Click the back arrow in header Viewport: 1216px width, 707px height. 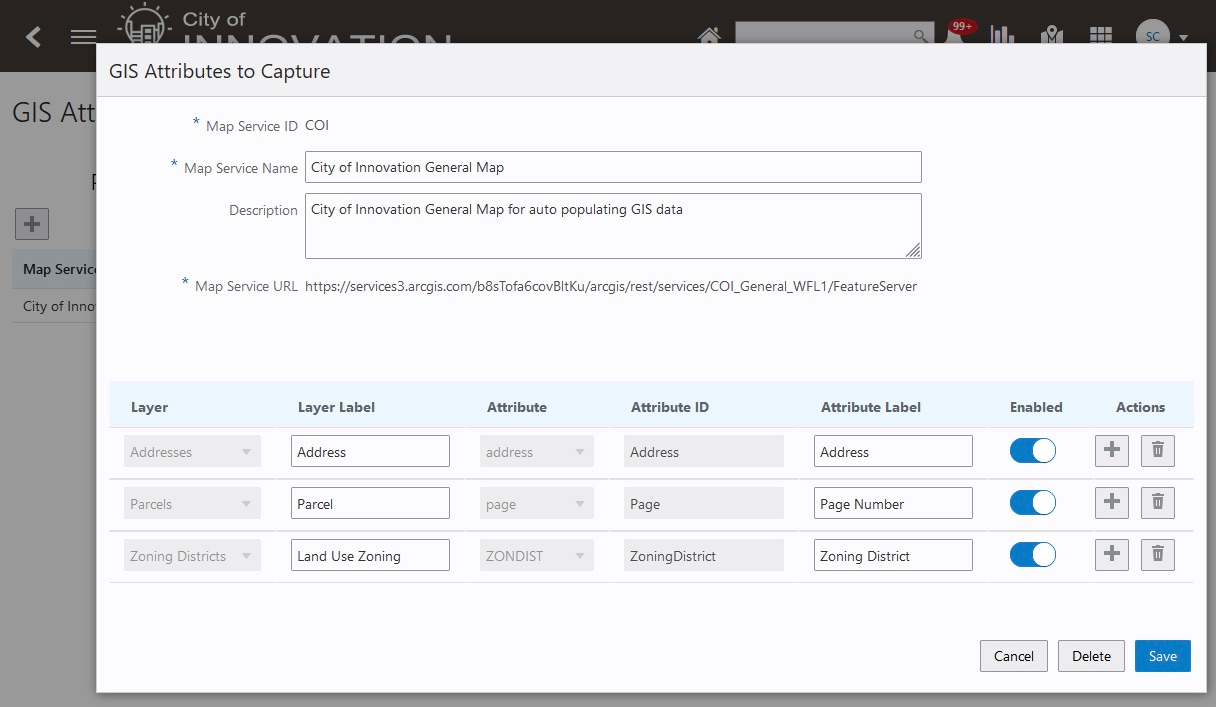pos(34,37)
